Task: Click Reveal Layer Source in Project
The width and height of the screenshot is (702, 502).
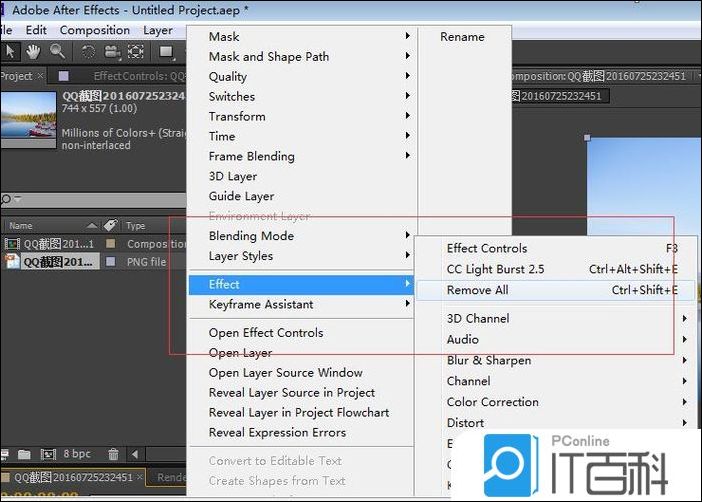Action: 291,392
